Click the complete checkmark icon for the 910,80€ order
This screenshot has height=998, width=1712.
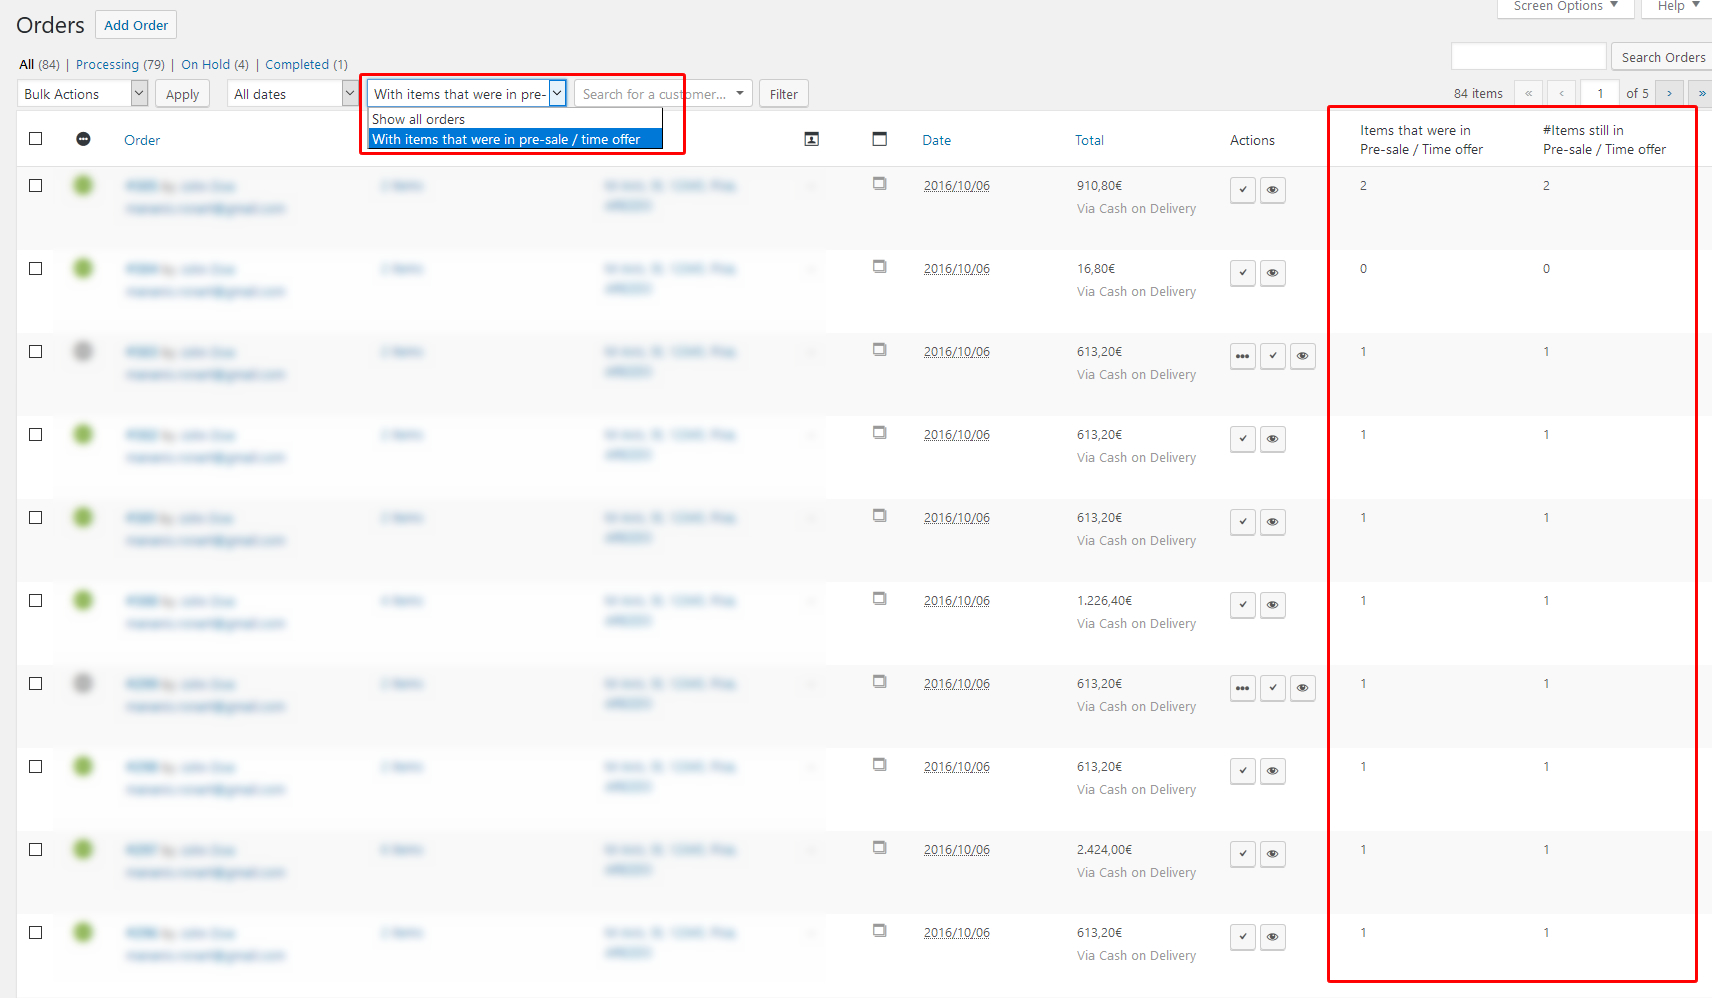pyautogui.click(x=1242, y=190)
